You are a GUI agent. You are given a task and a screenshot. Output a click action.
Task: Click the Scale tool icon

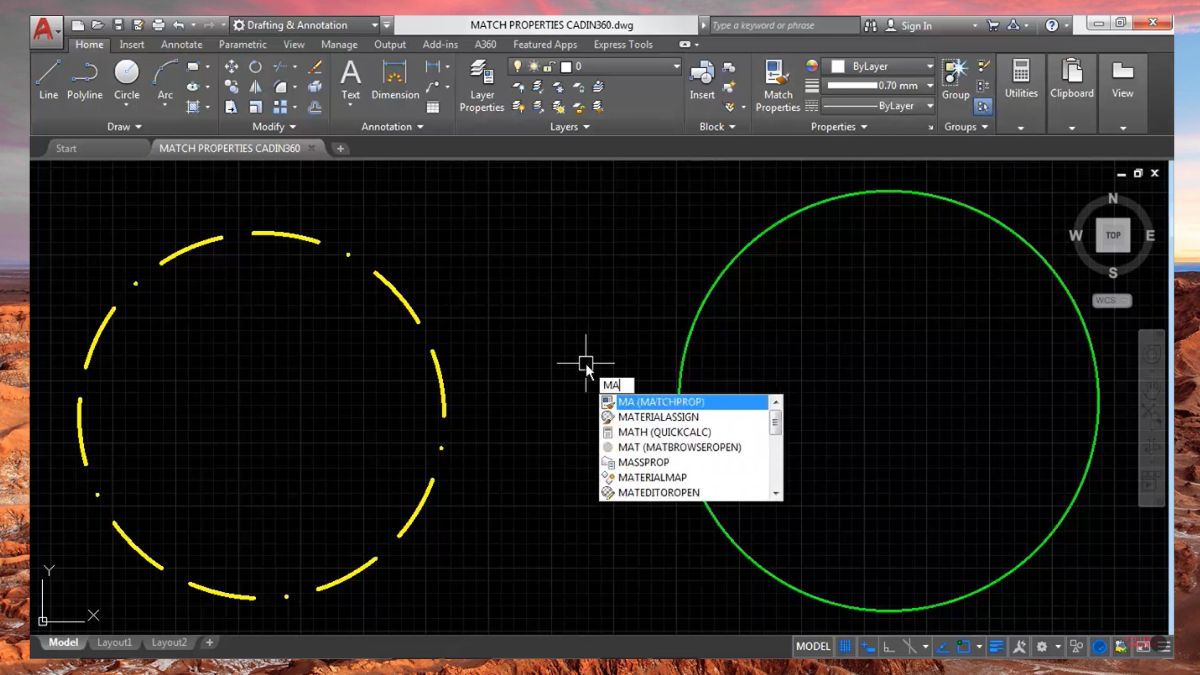(x=256, y=107)
